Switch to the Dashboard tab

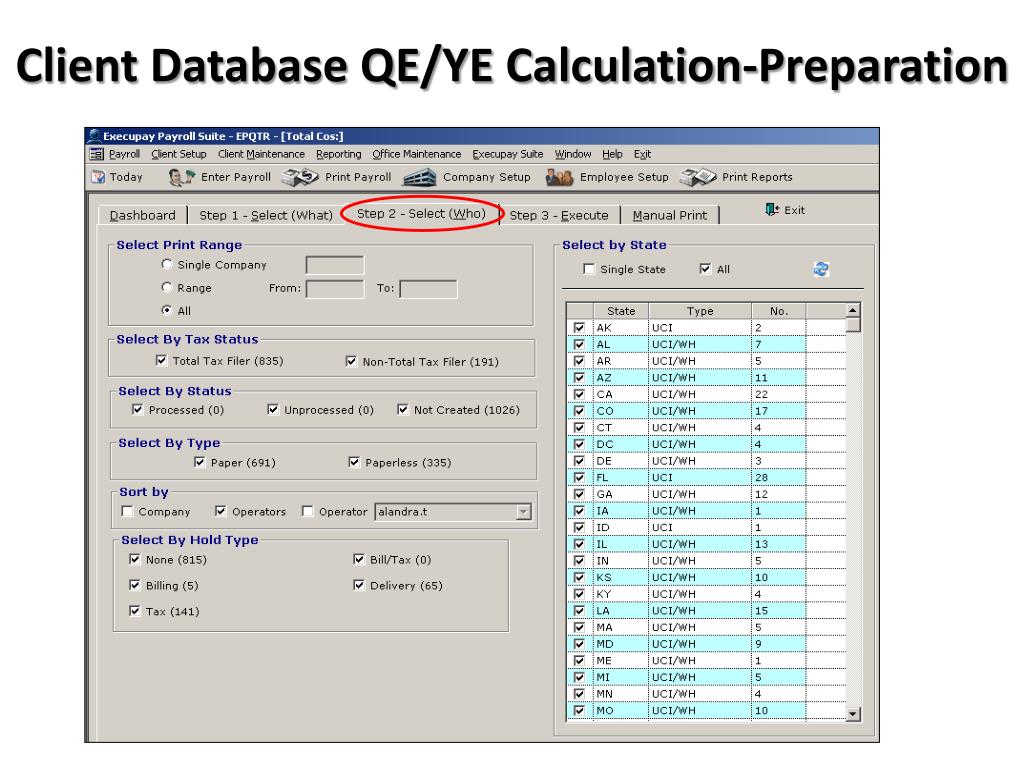pyautogui.click(x=142, y=216)
